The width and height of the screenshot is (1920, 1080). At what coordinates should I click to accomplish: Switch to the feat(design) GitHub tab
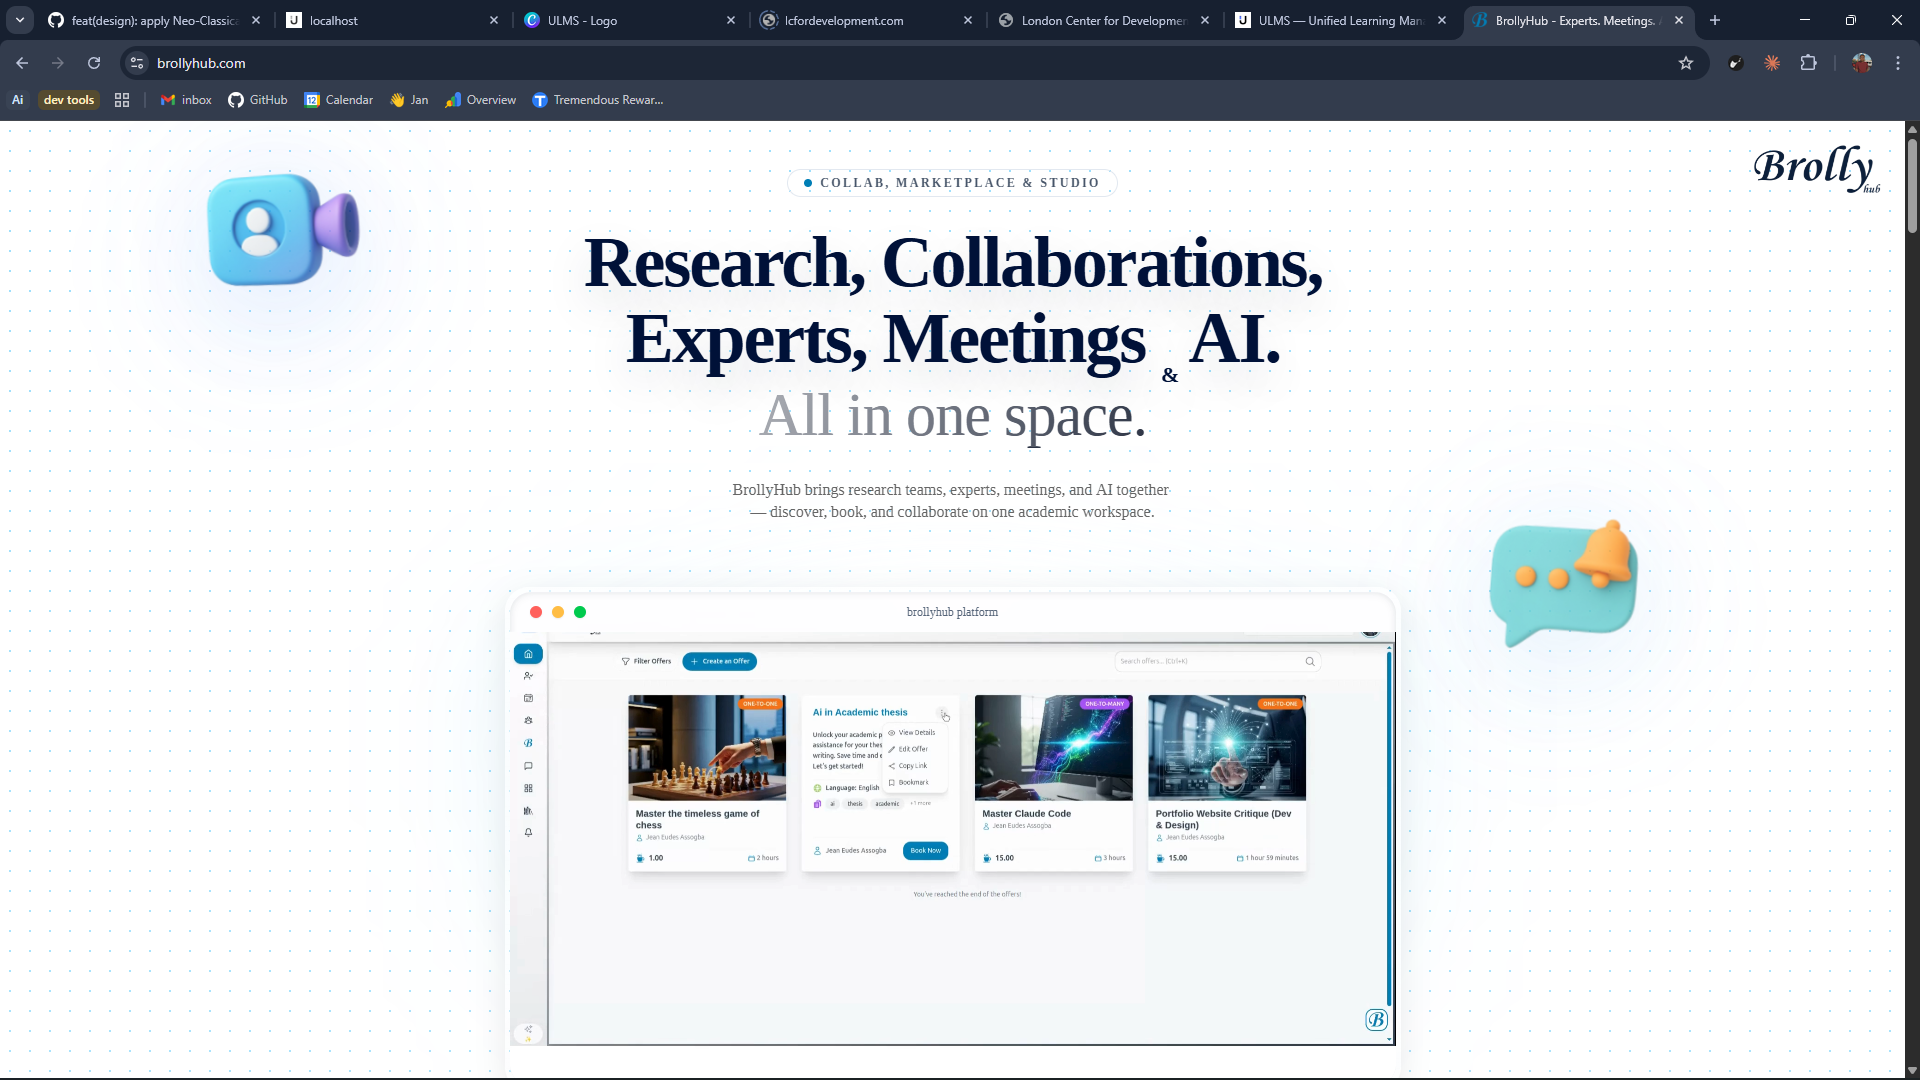[x=155, y=20]
